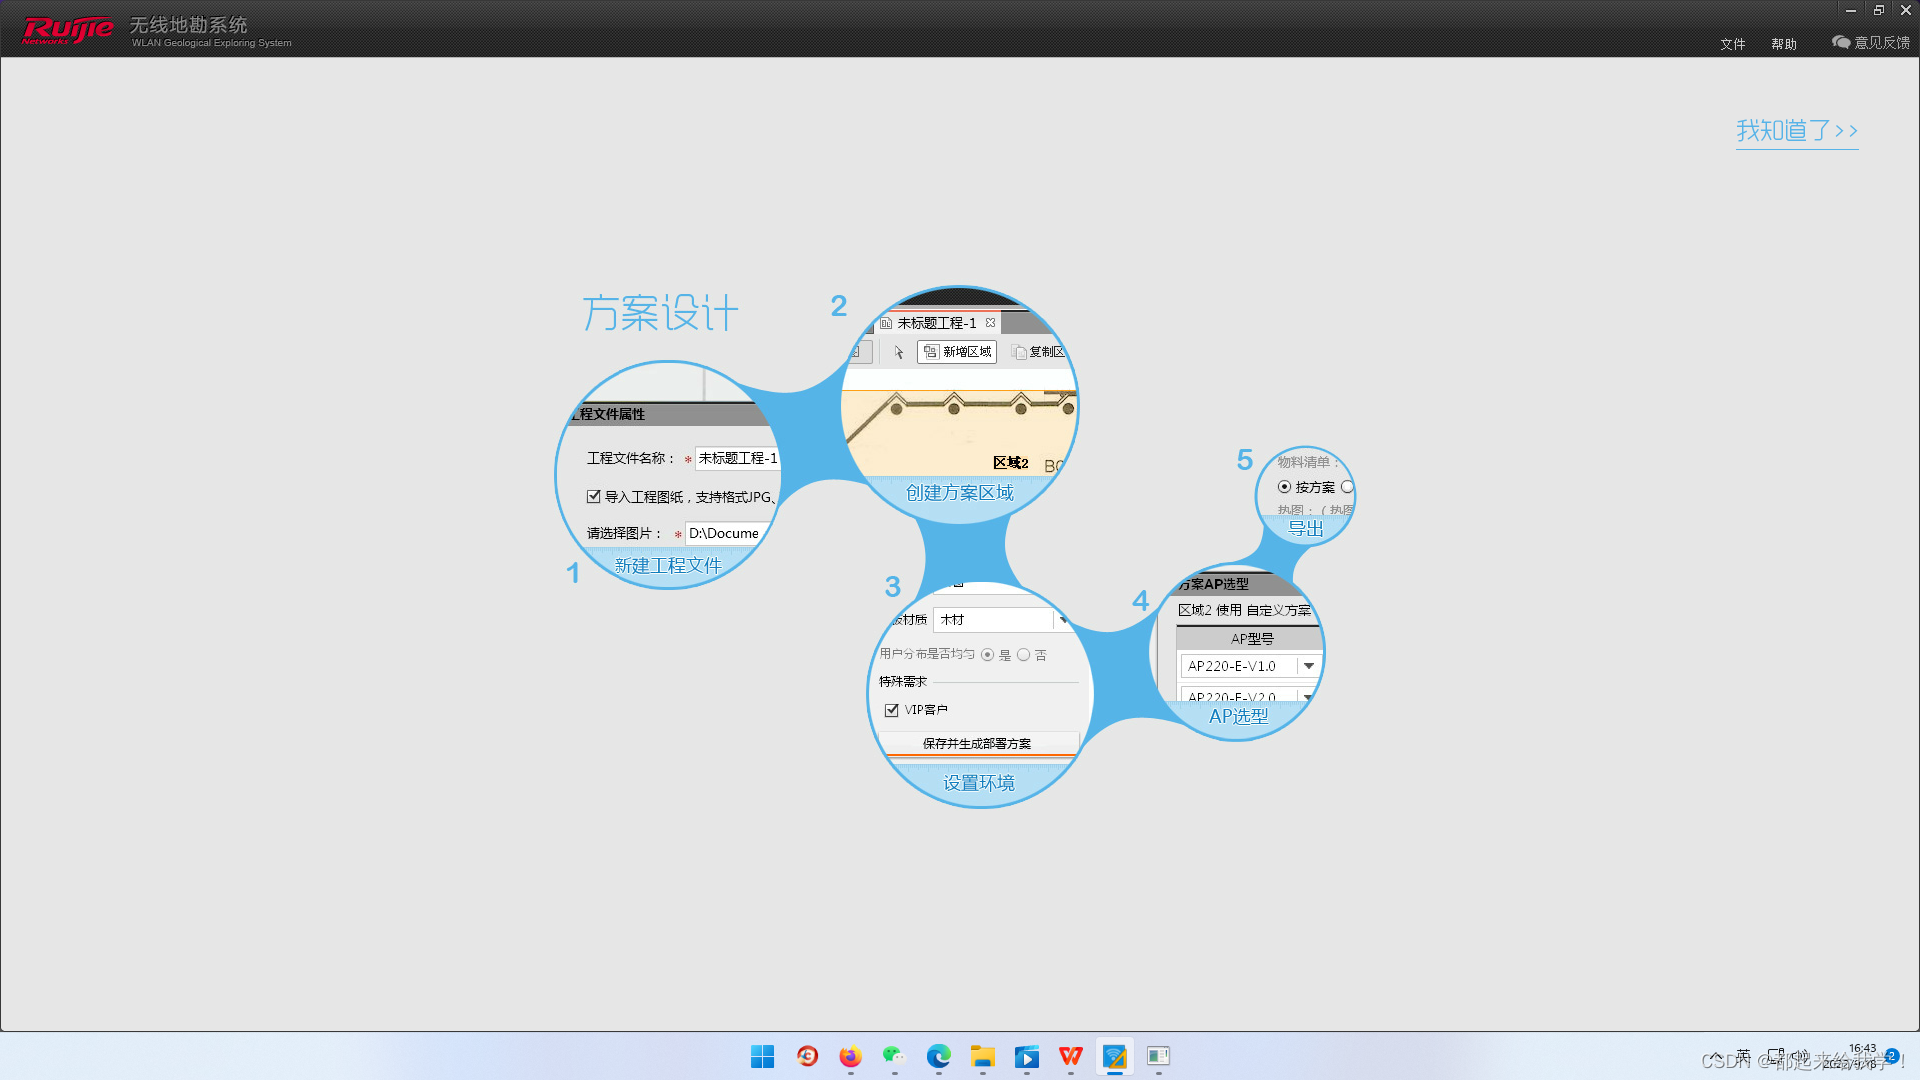Expand the 木材 material dropdown

(x=1062, y=620)
